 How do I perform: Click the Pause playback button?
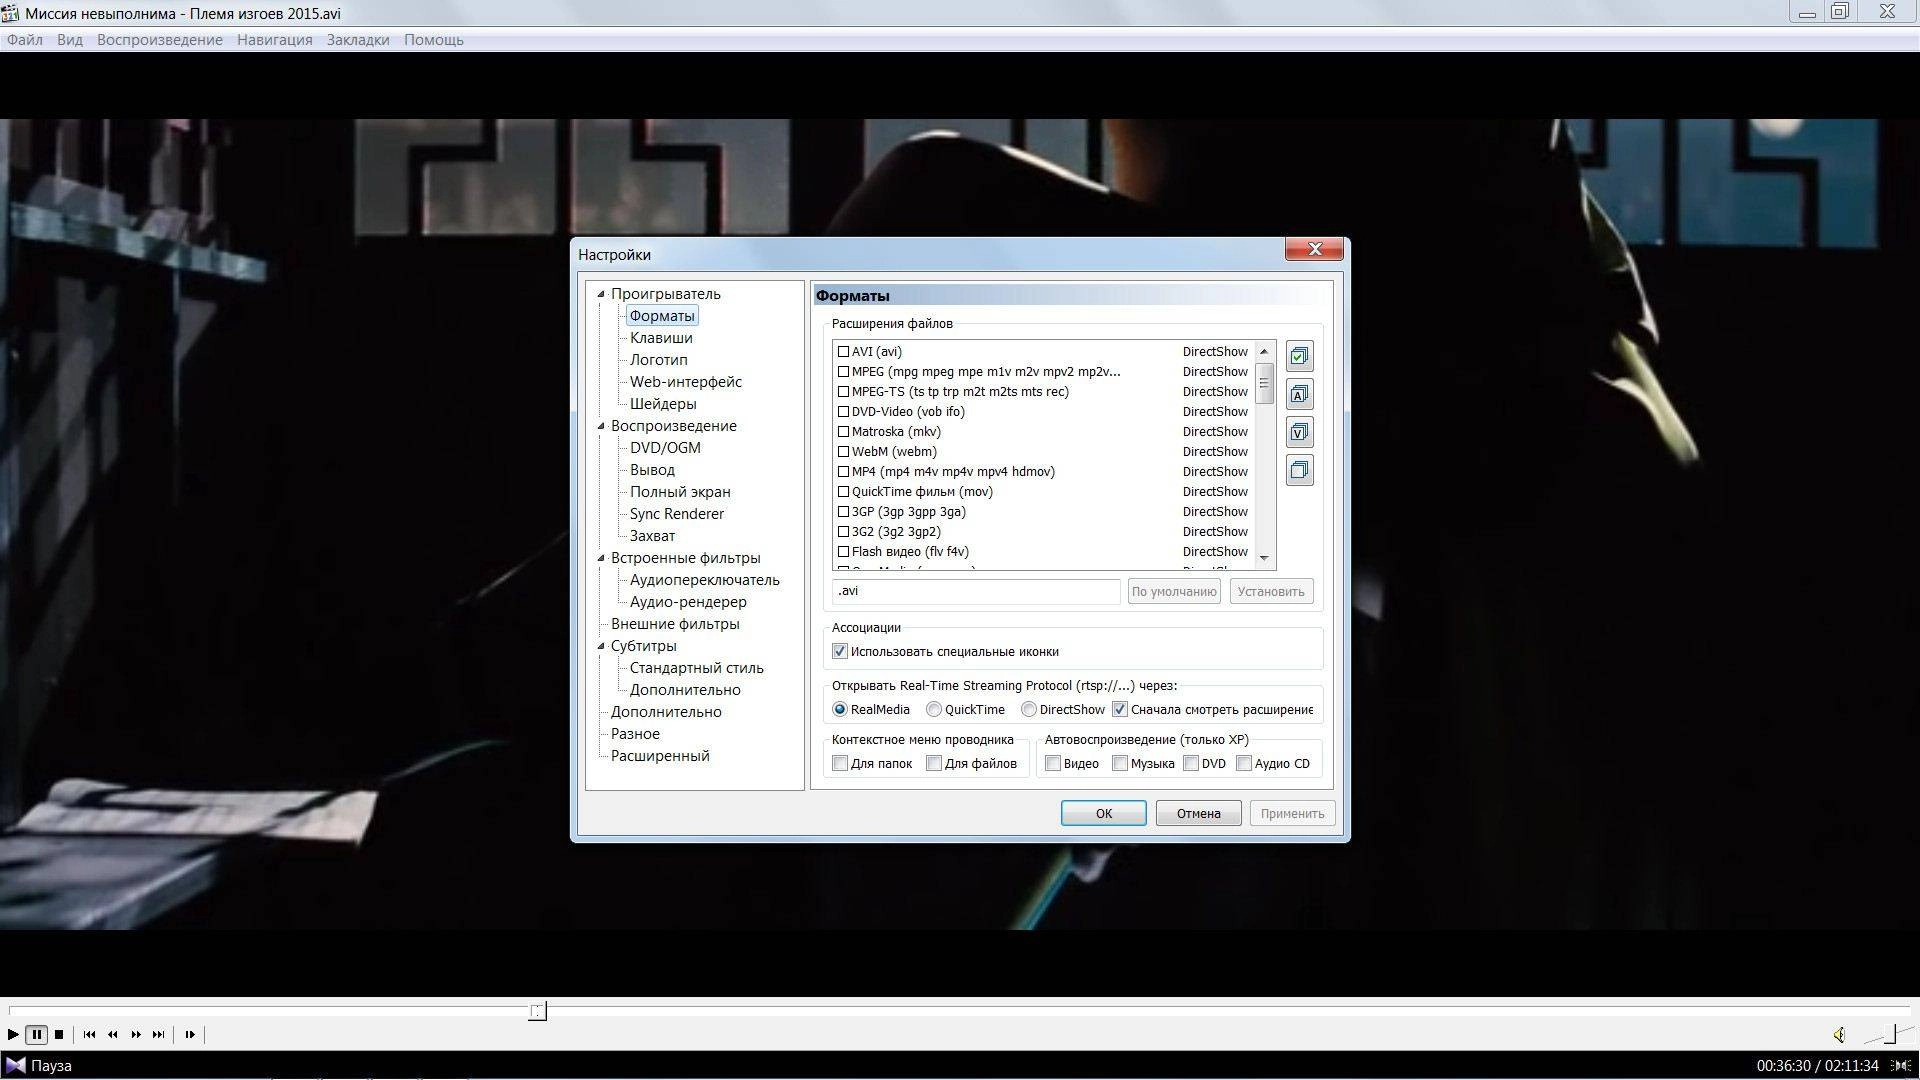[36, 1035]
